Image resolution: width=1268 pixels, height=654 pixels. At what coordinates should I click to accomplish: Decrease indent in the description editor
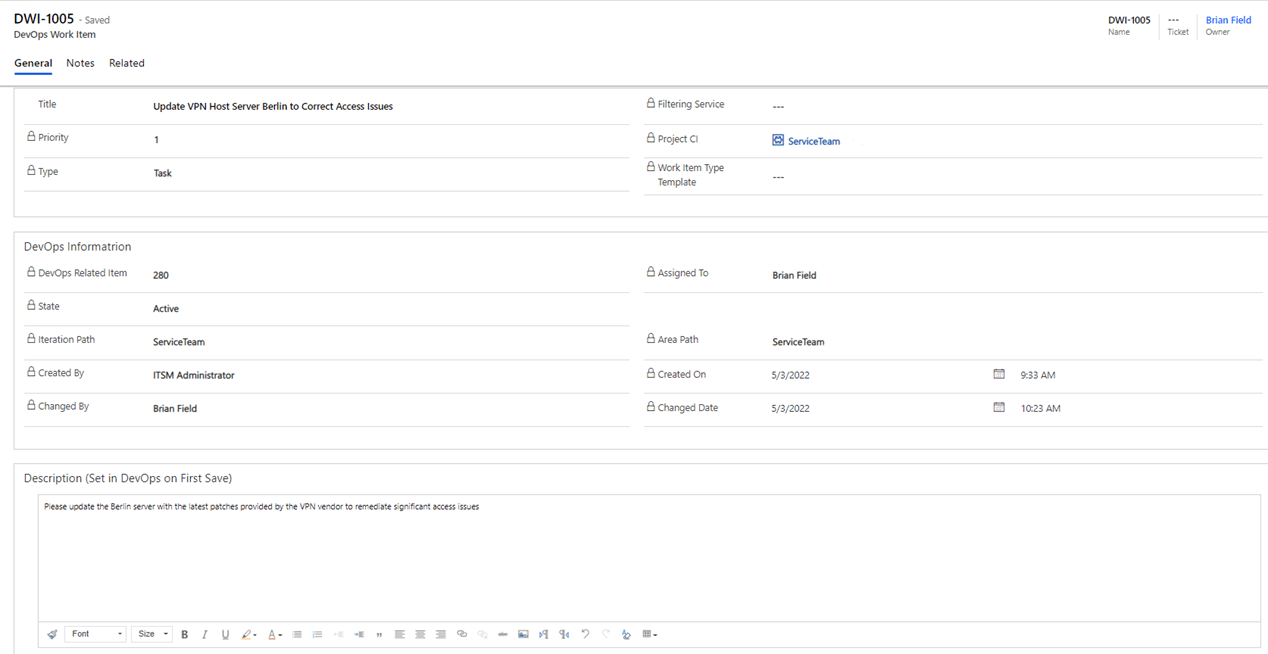point(338,634)
